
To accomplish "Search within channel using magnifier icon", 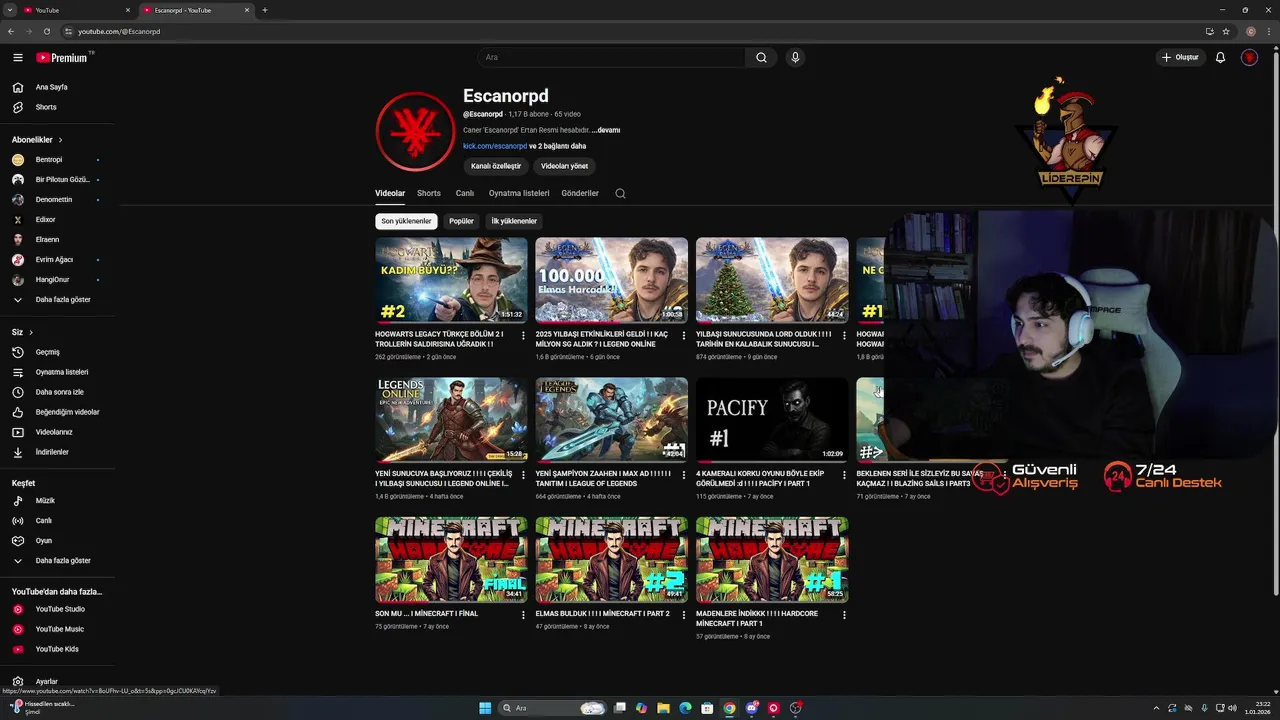I will pyautogui.click(x=620, y=194).
